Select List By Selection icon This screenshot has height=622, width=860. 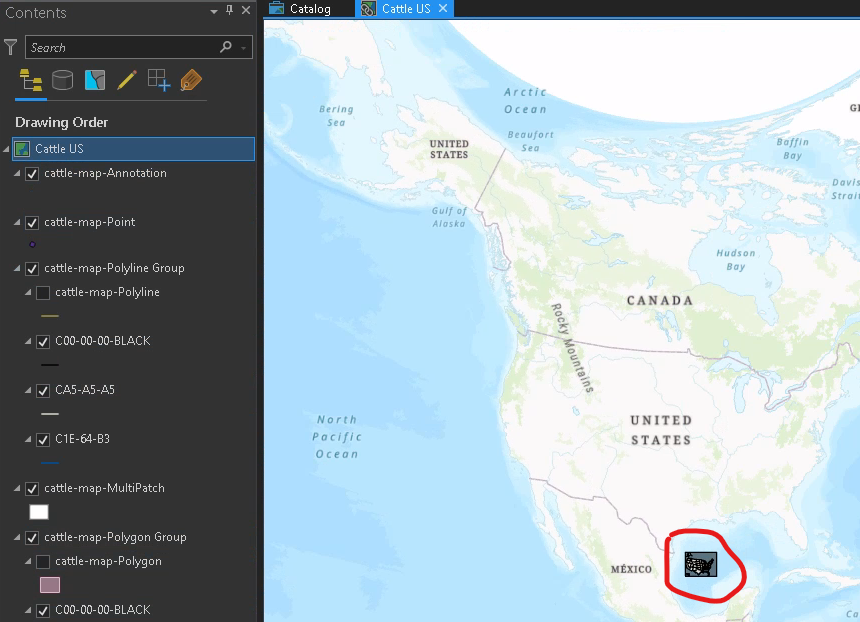click(x=95, y=81)
